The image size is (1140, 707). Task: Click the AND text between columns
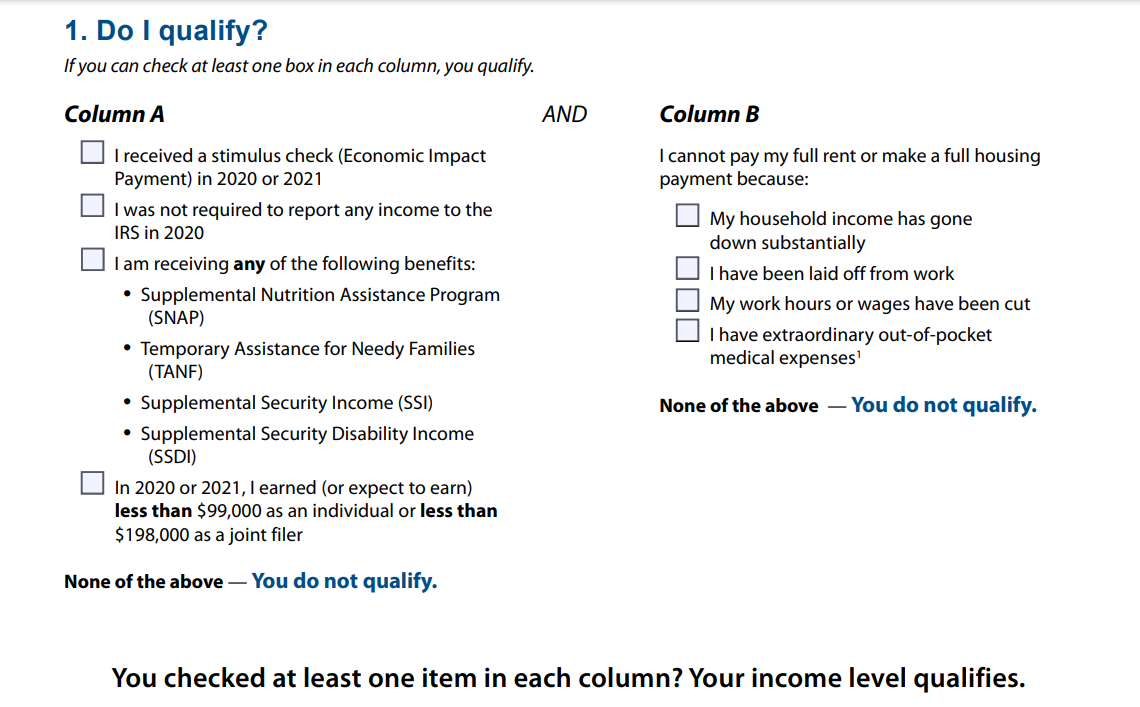[564, 114]
